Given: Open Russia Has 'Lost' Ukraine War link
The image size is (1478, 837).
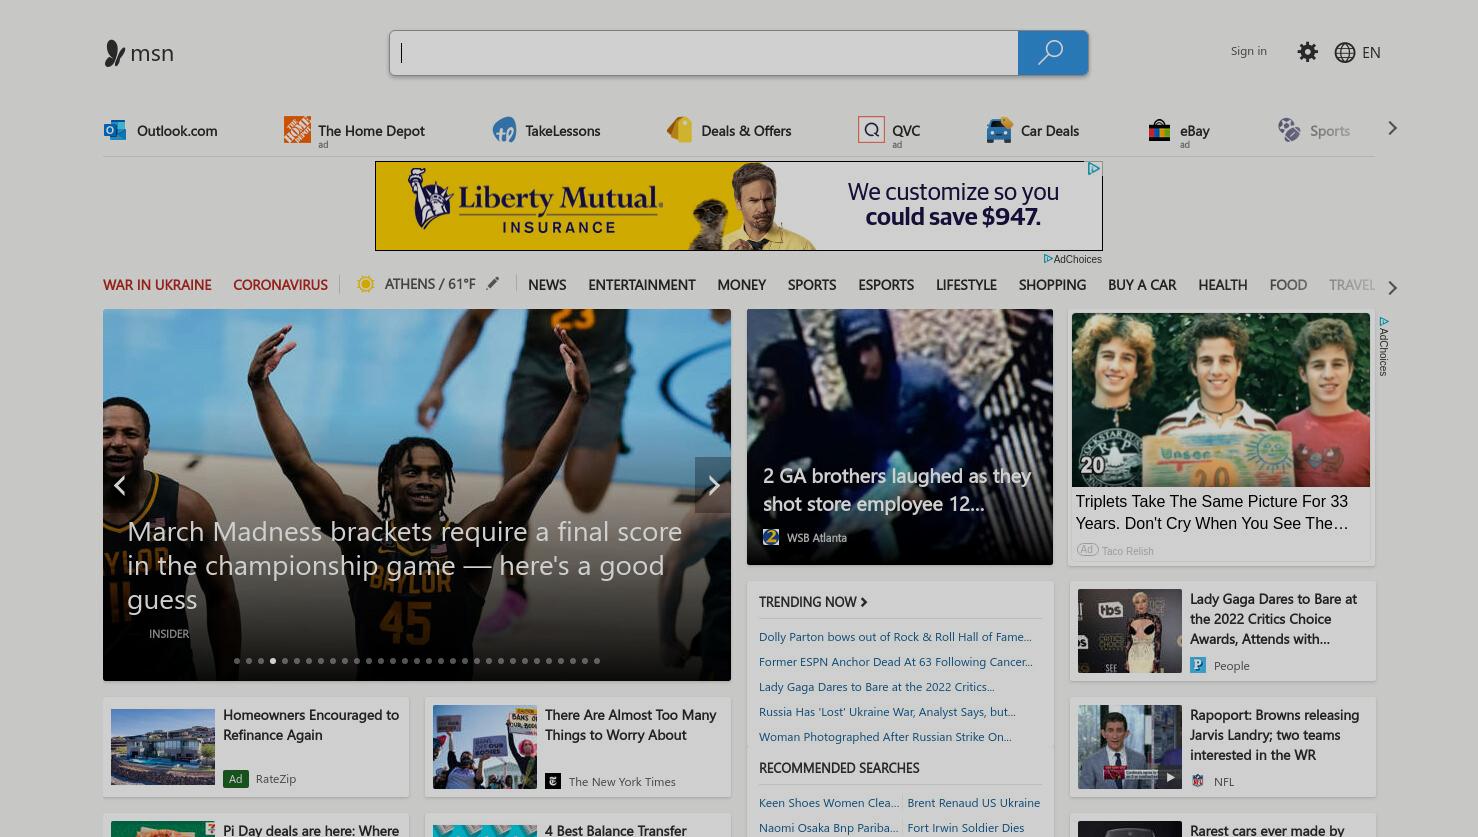Looking at the screenshot, I should (887, 712).
